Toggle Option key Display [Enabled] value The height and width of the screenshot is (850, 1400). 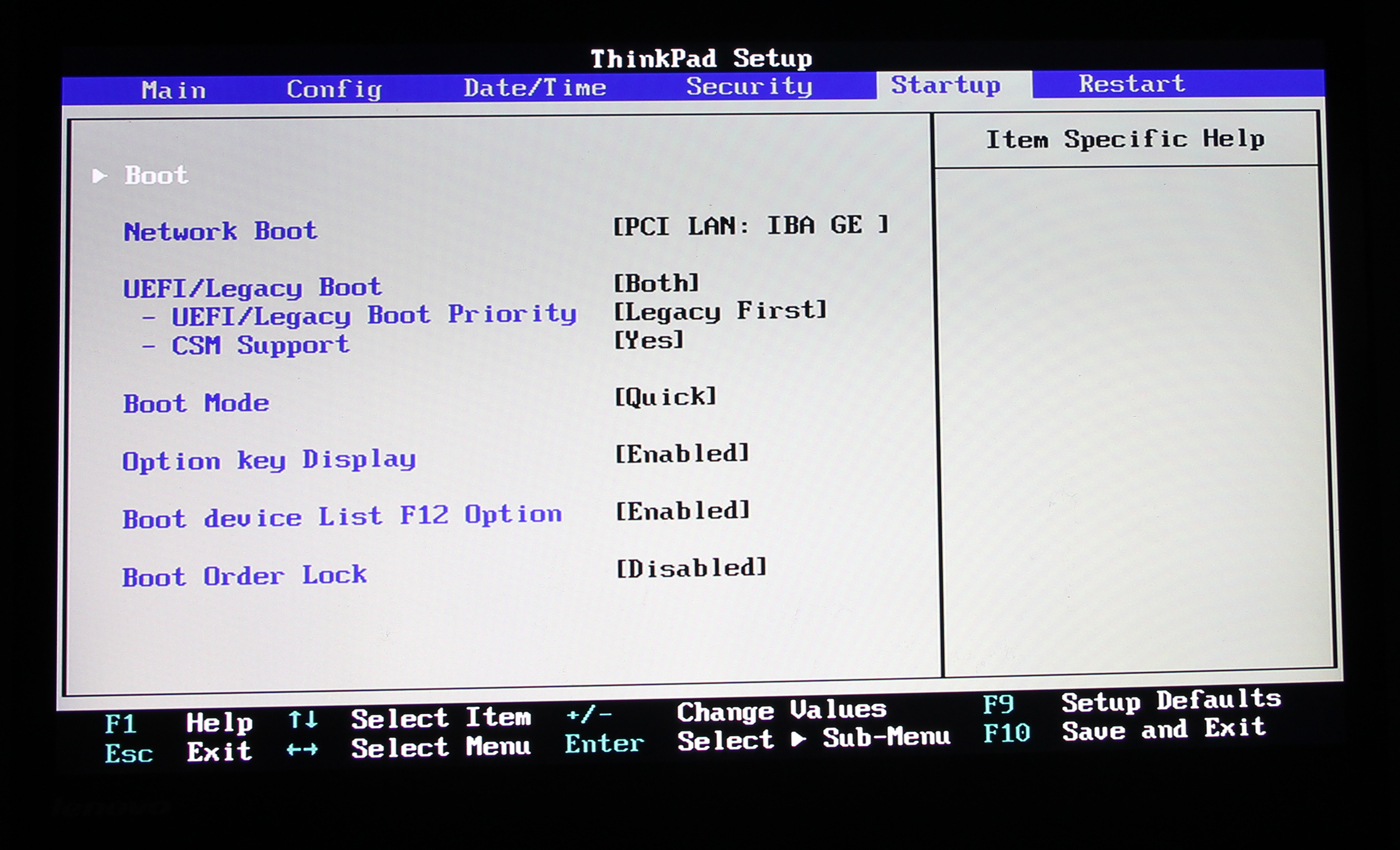(x=682, y=454)
